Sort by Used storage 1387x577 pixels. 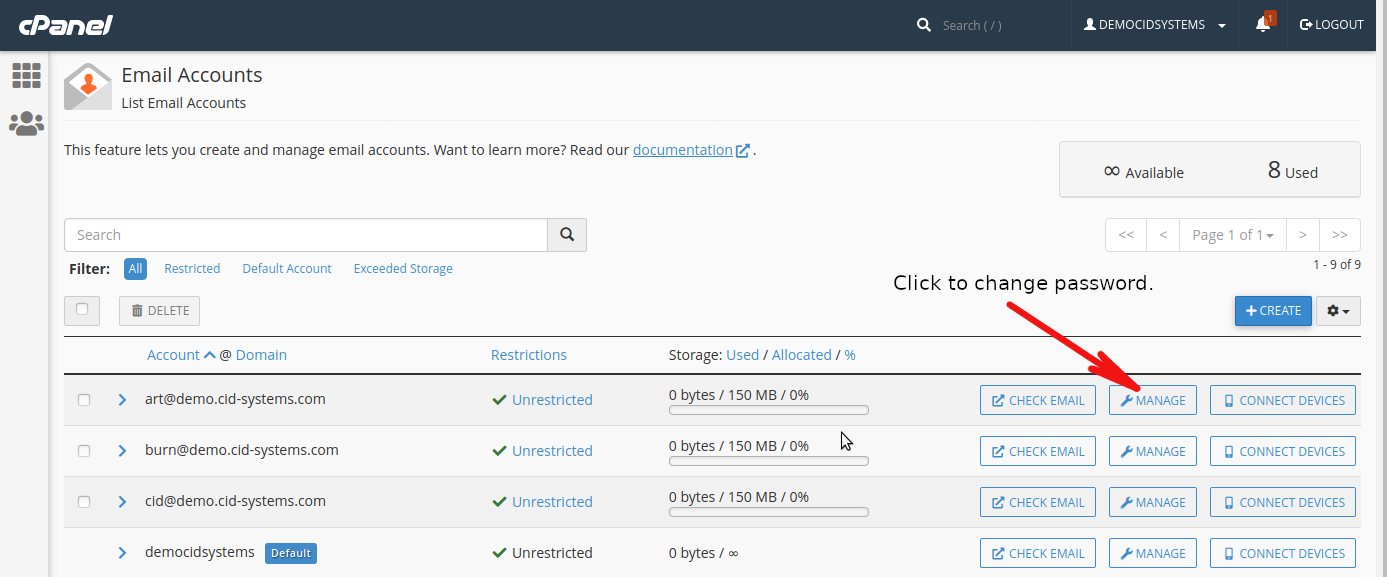pyautogui.click(x=743, y=355)
